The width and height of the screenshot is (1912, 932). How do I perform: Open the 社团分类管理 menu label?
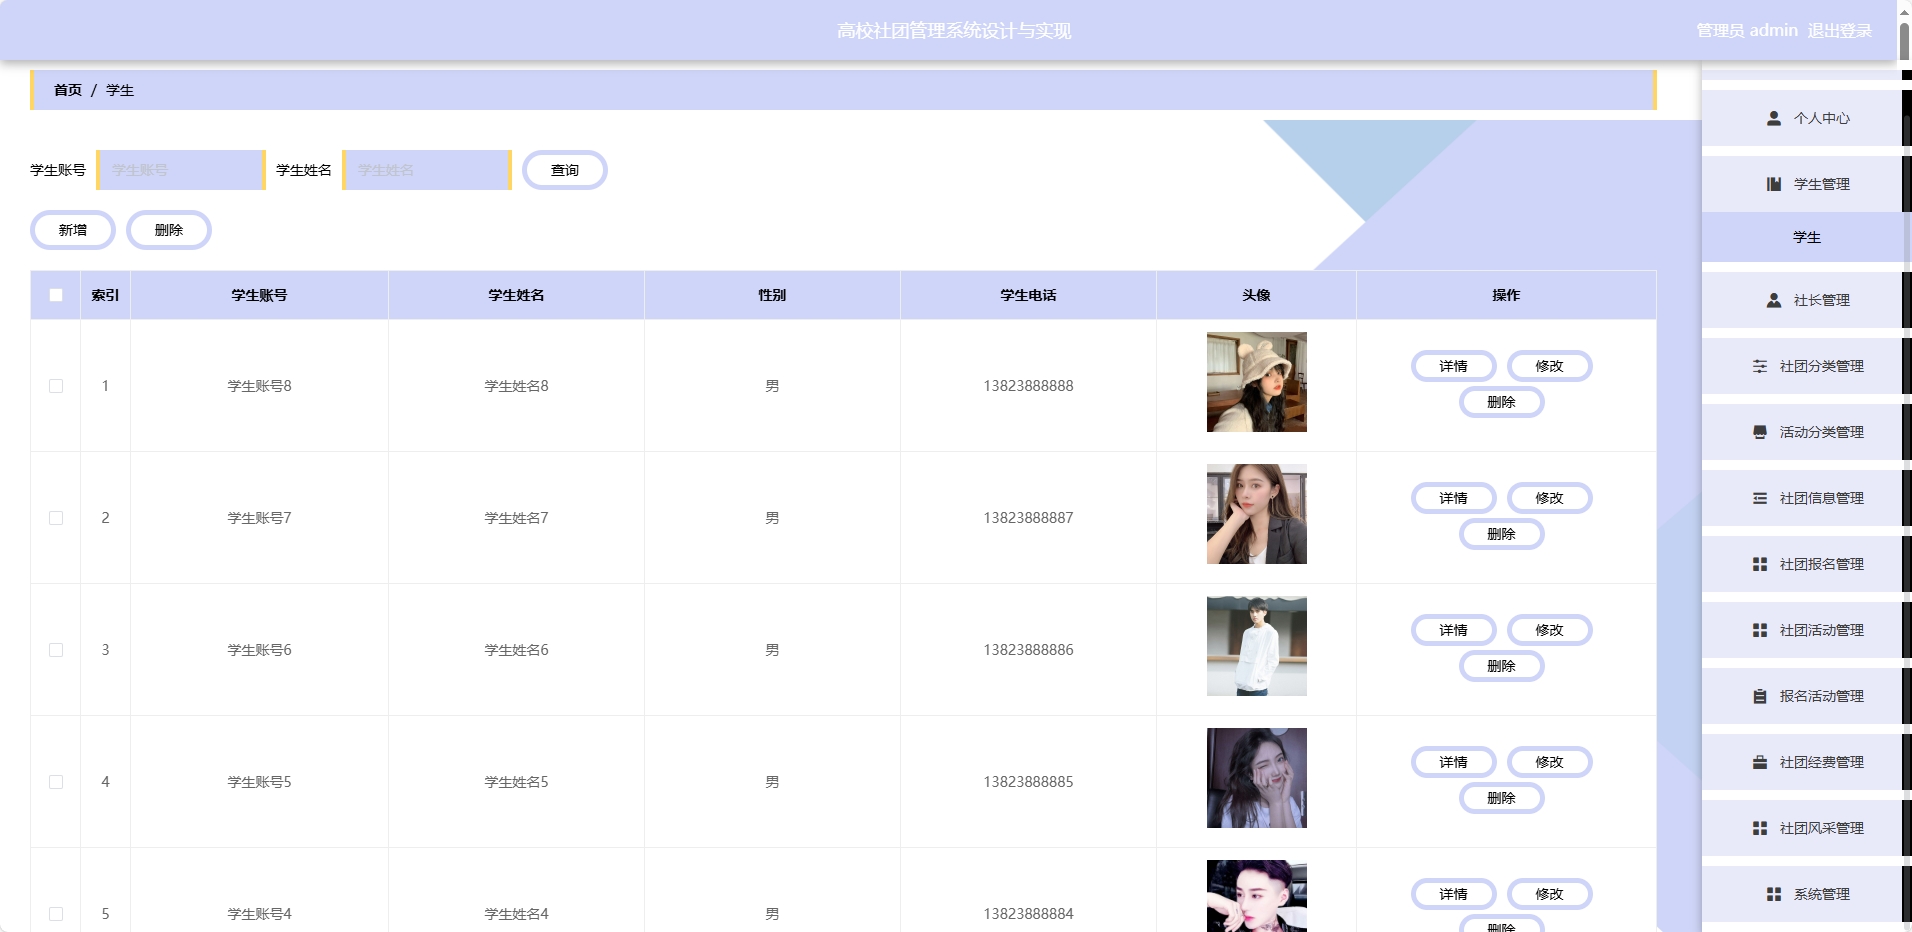point(1821,366)
